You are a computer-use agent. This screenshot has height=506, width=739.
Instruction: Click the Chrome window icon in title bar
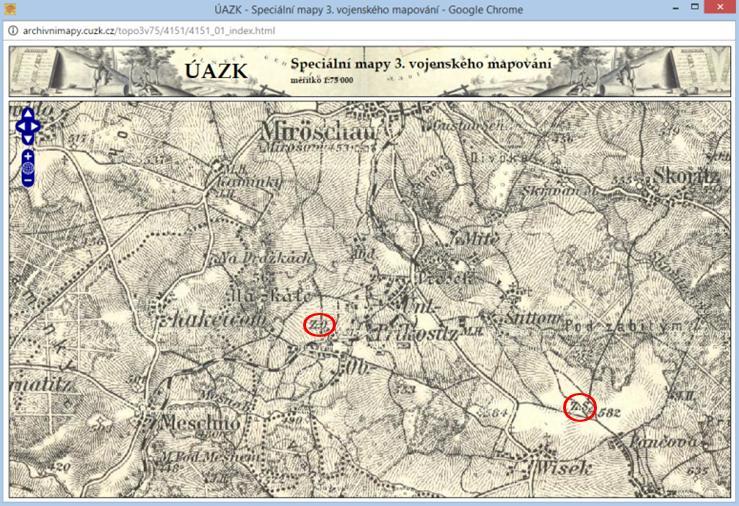tap(10, 8)
